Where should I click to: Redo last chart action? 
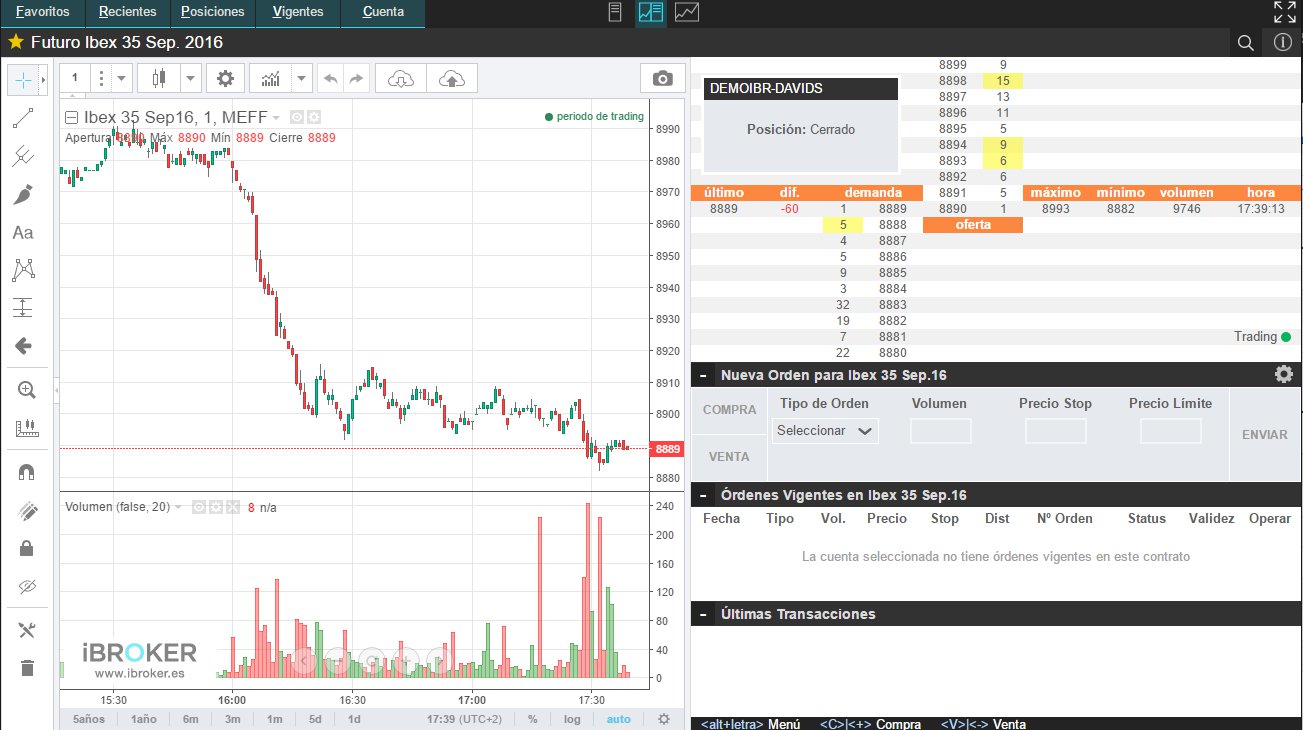357,78
